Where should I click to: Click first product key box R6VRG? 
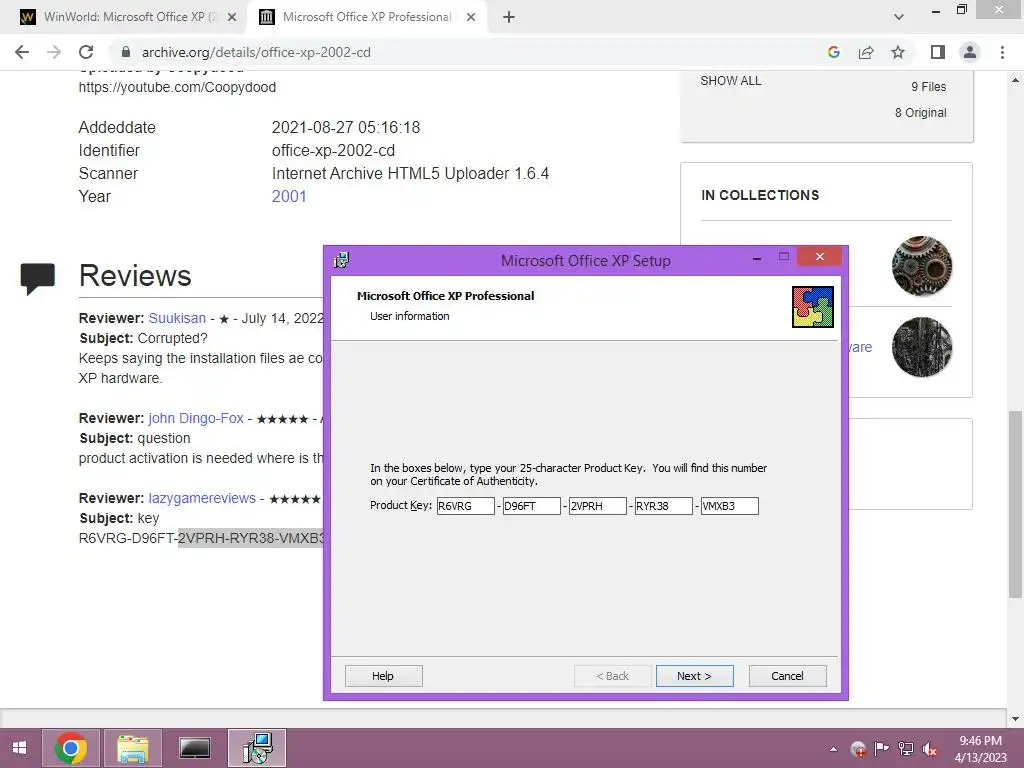466,506
